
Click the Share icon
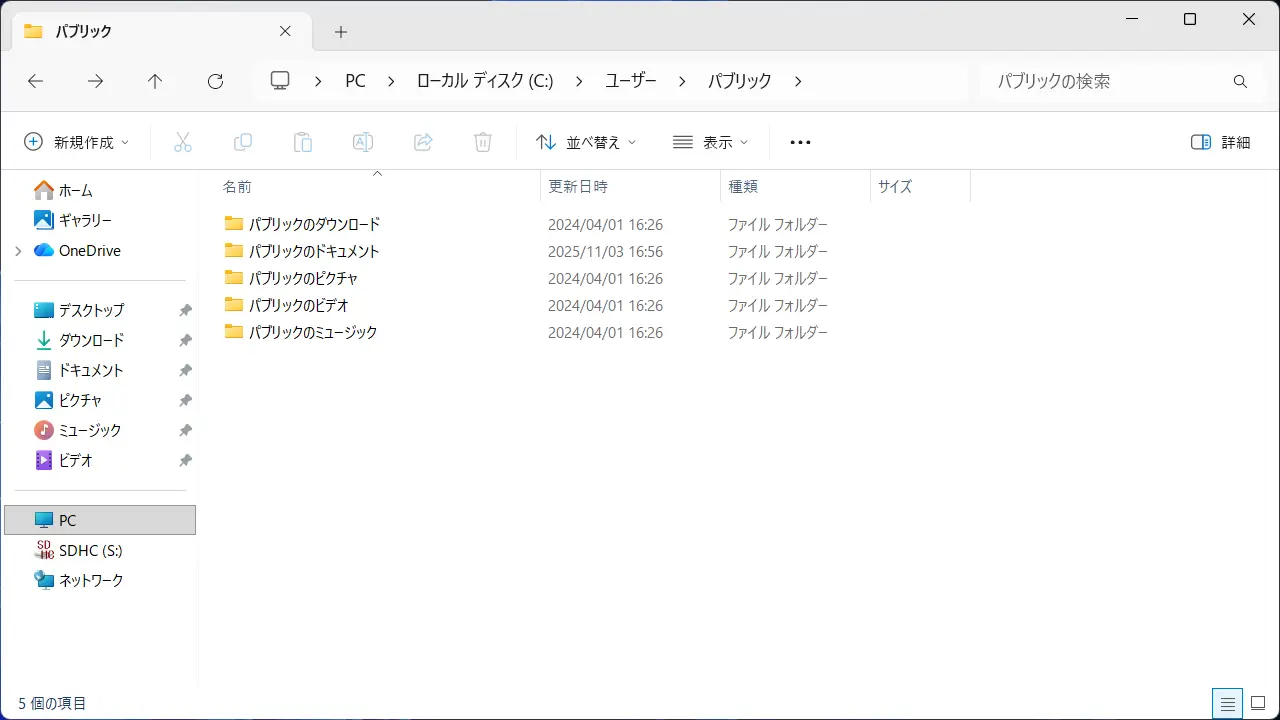[x=423, y=142]
